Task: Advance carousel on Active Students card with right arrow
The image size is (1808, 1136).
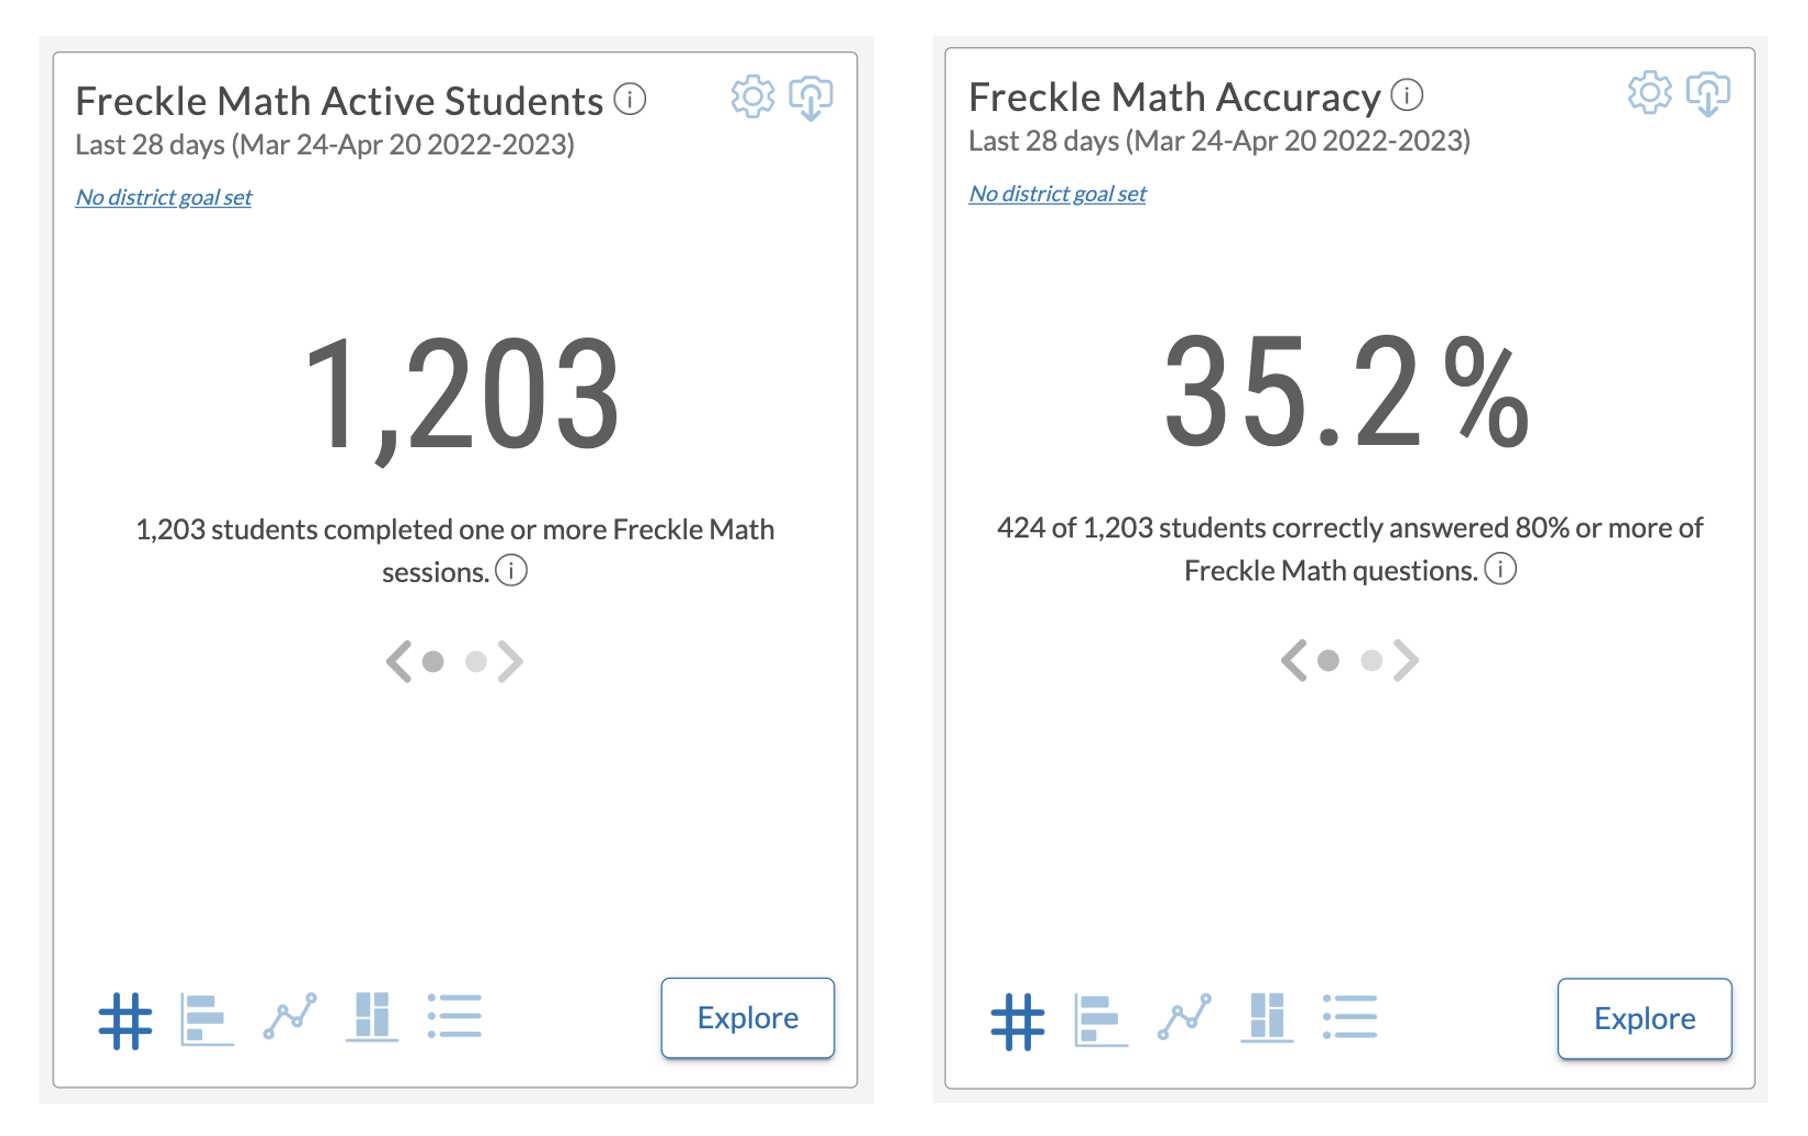Action: (513, 660)
